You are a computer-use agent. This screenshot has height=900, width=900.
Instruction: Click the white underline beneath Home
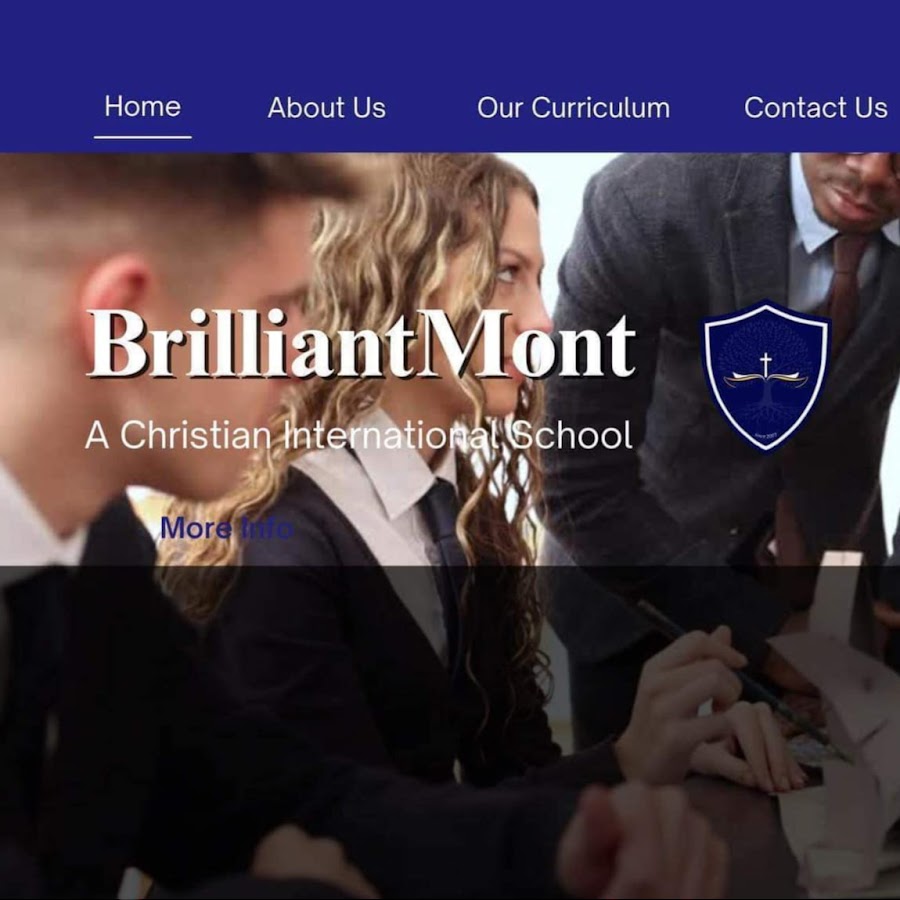pos(142,137)
